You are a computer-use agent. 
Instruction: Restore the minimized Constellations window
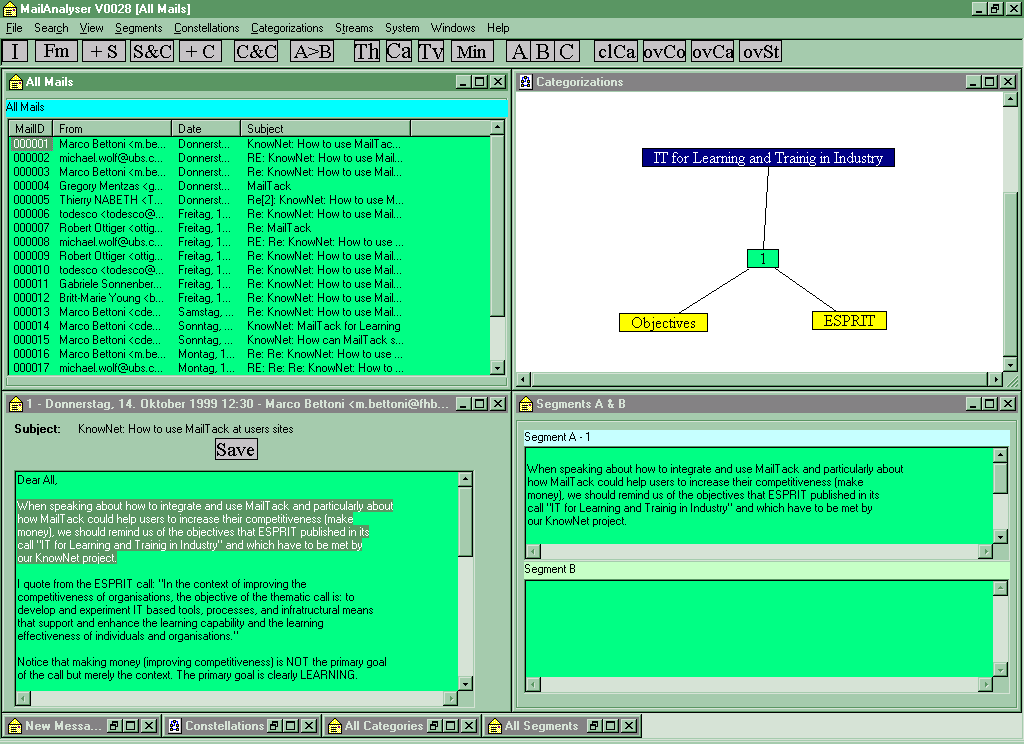pos(273,726)
